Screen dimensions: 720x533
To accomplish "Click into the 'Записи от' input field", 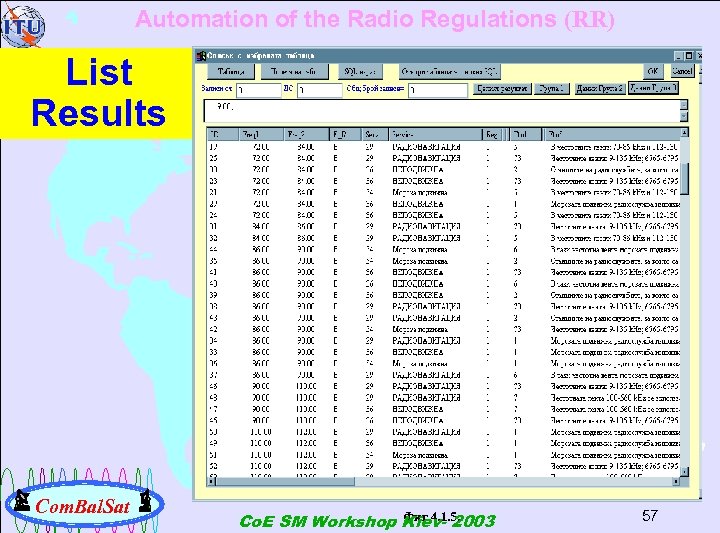I will coord(259,90).
